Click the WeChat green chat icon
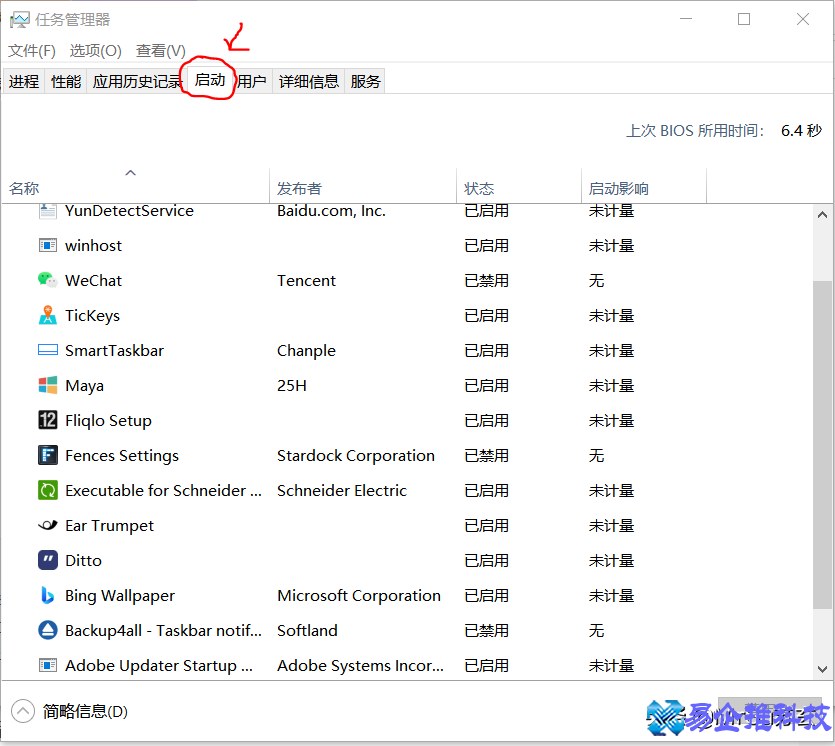Screen dimensions: 835x746 48,281
